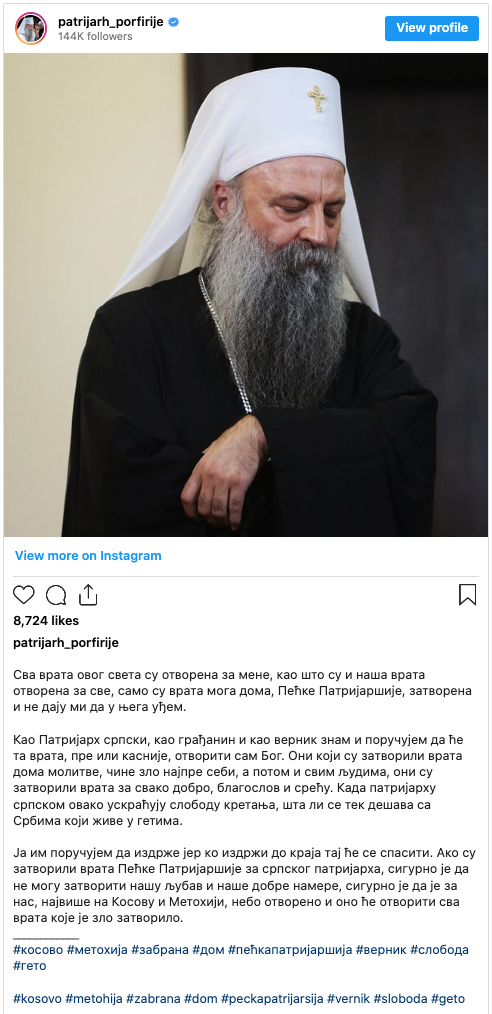This screenshot has width=492, height=1014.
Task: Open the #косово hashtag
Action: 38,950
